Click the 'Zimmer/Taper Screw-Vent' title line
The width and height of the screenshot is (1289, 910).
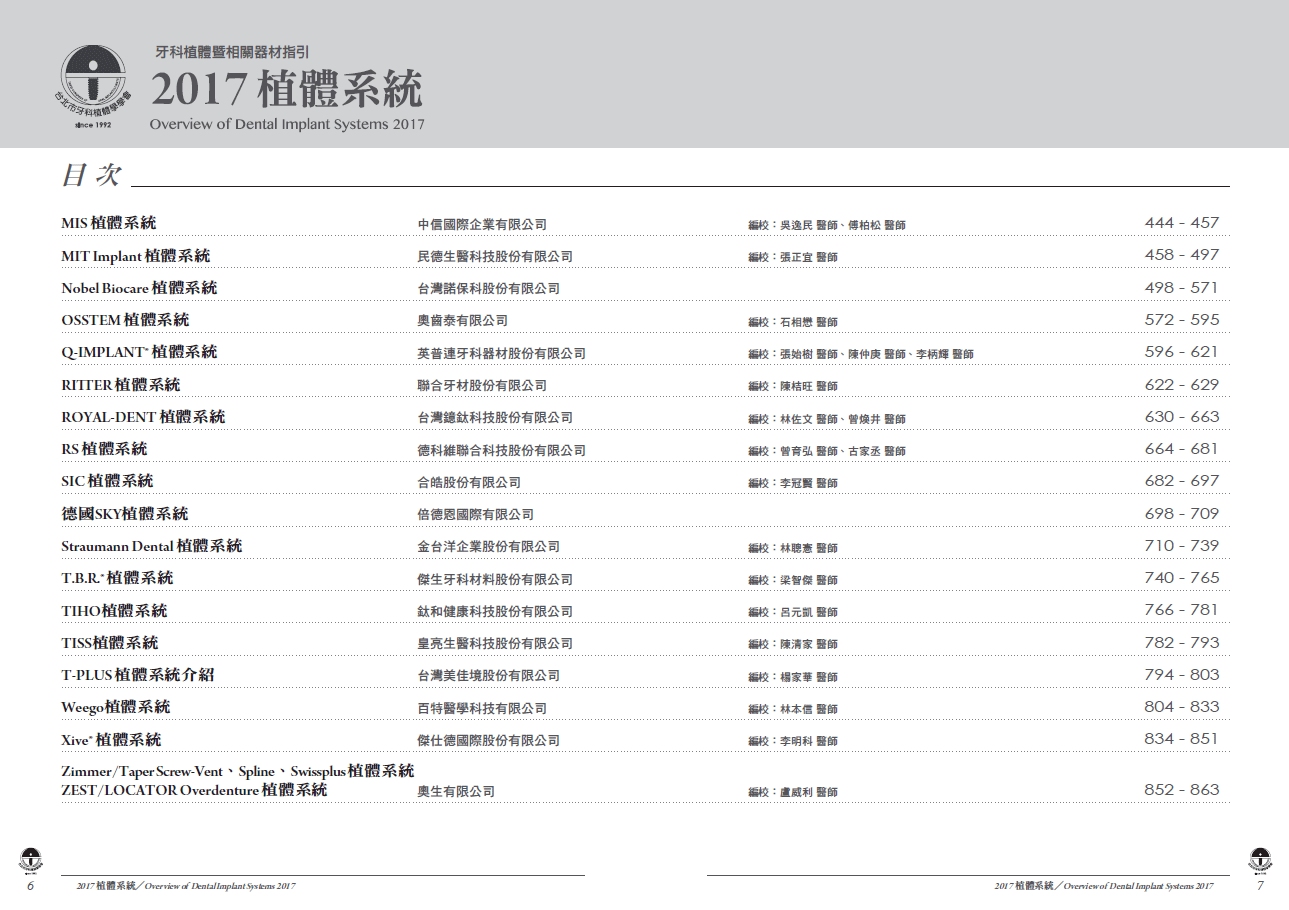point(237,772)
